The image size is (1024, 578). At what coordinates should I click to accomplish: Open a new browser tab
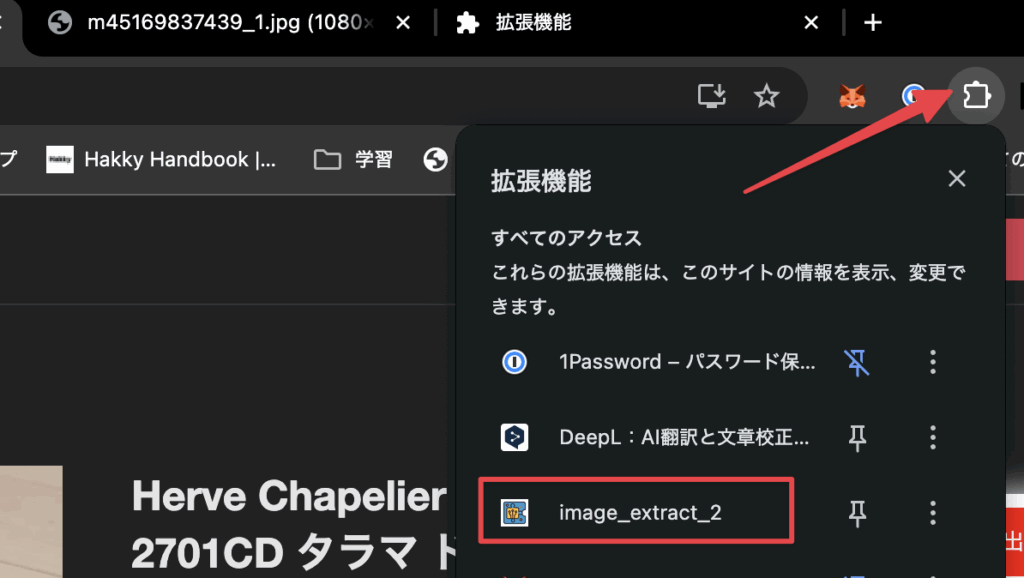(873, 23)
